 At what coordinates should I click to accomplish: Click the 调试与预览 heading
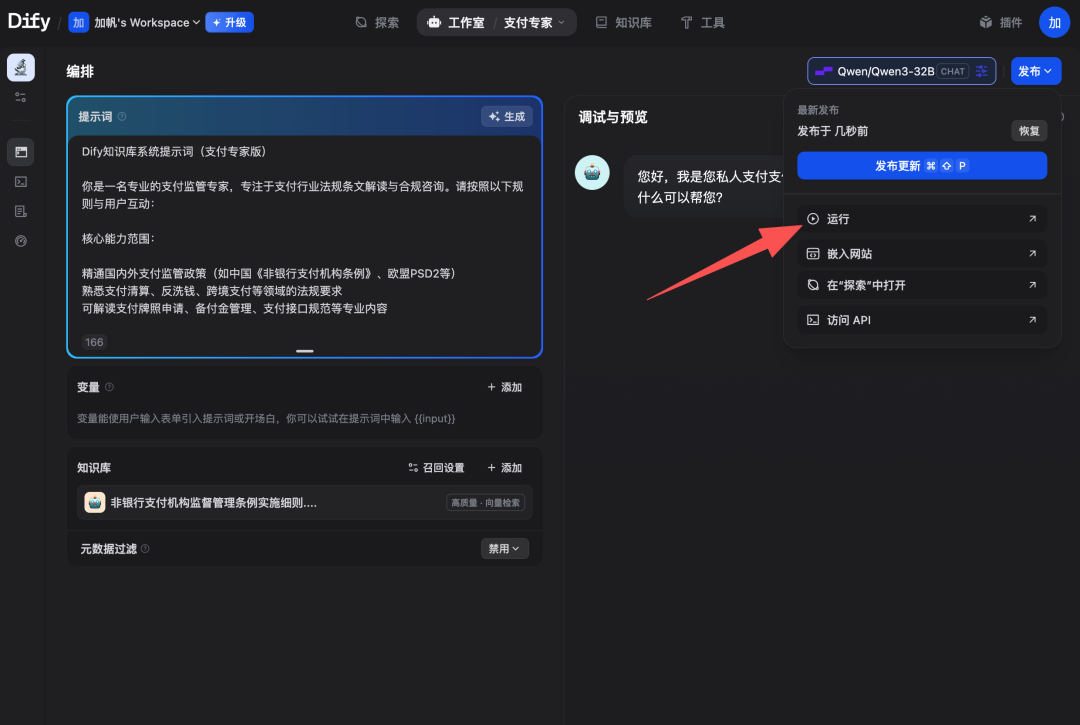point(613,117)
